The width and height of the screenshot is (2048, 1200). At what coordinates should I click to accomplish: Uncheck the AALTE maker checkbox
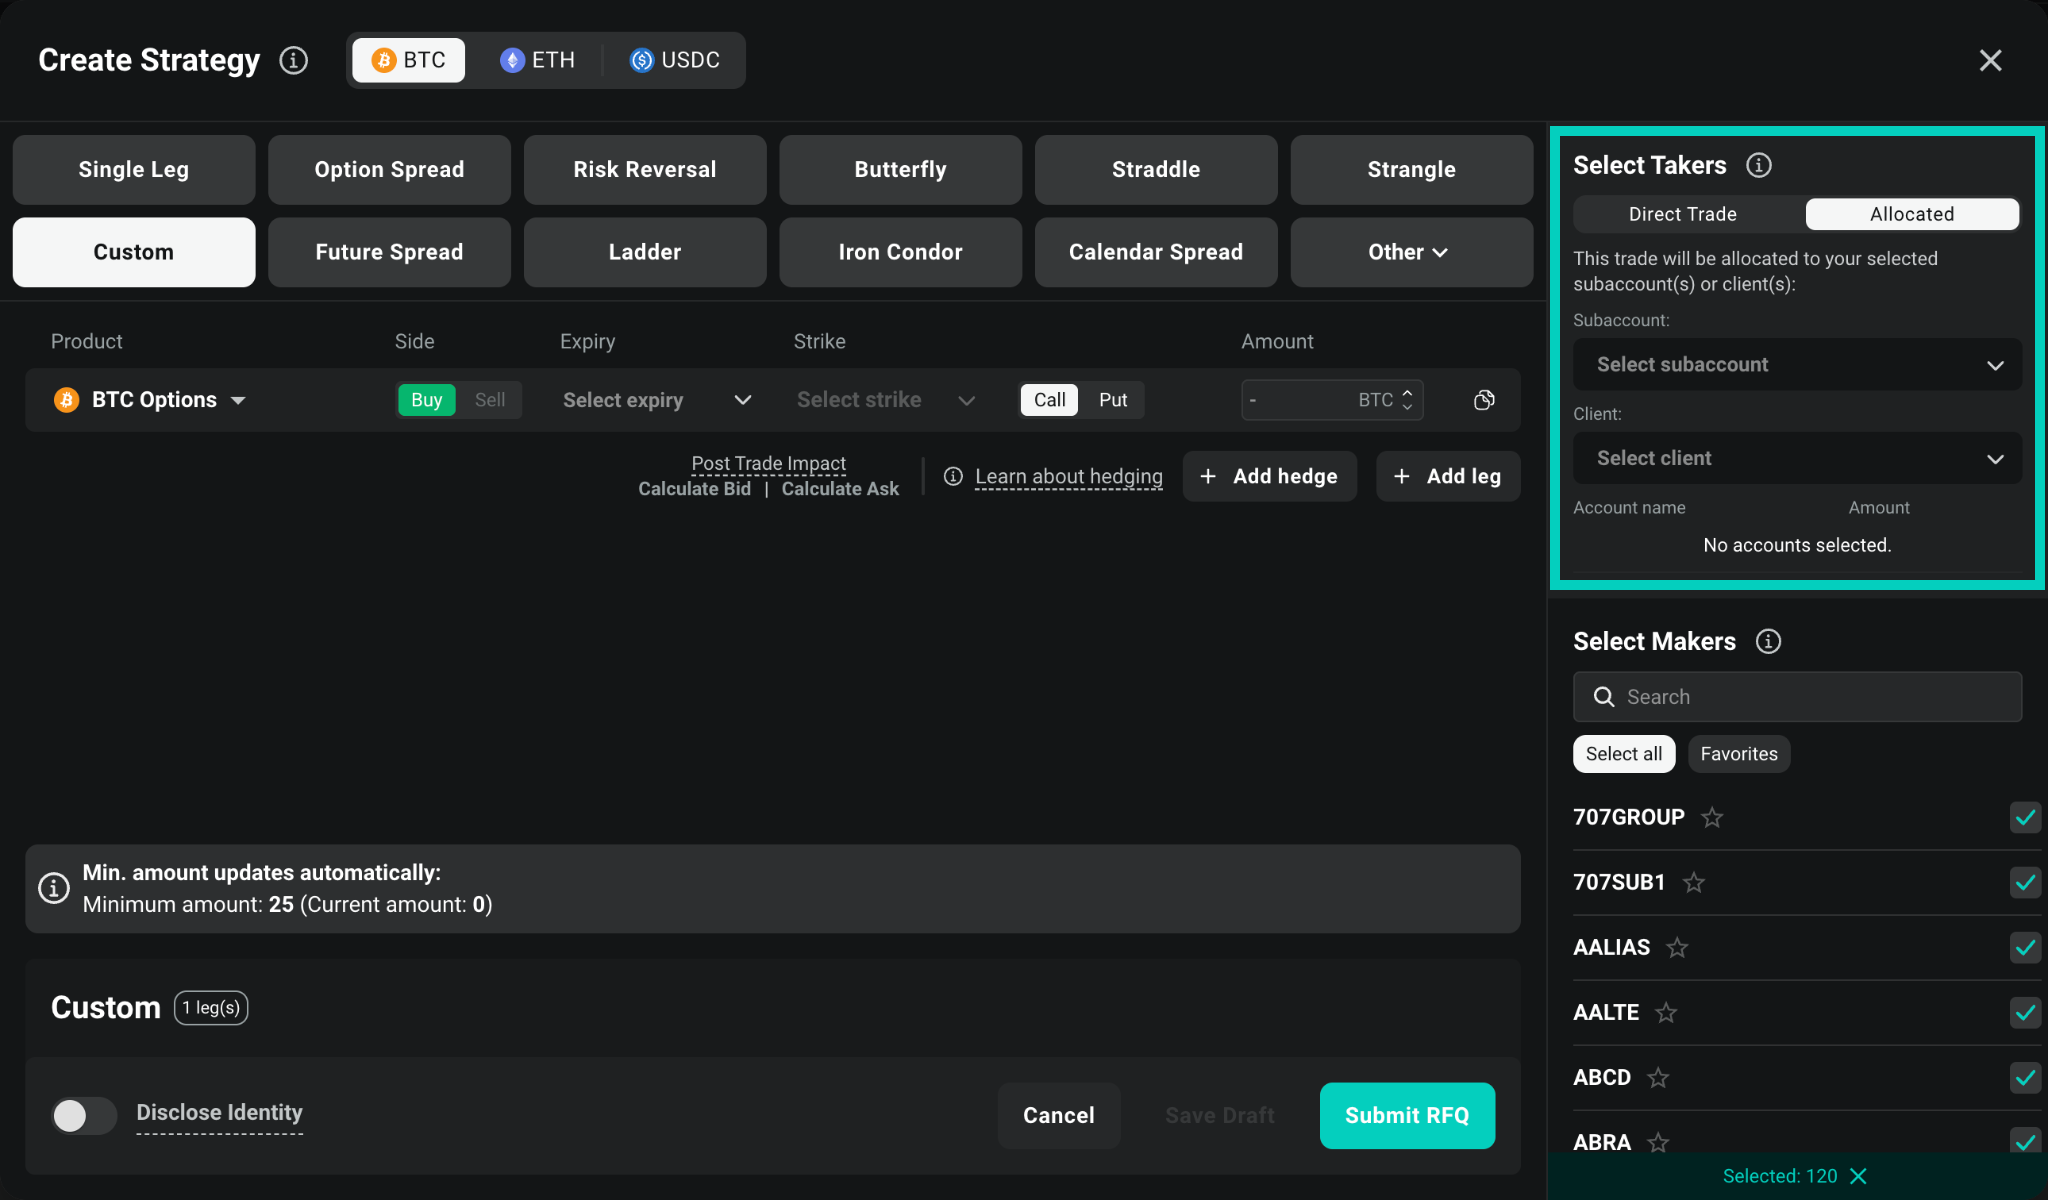2026,1012
